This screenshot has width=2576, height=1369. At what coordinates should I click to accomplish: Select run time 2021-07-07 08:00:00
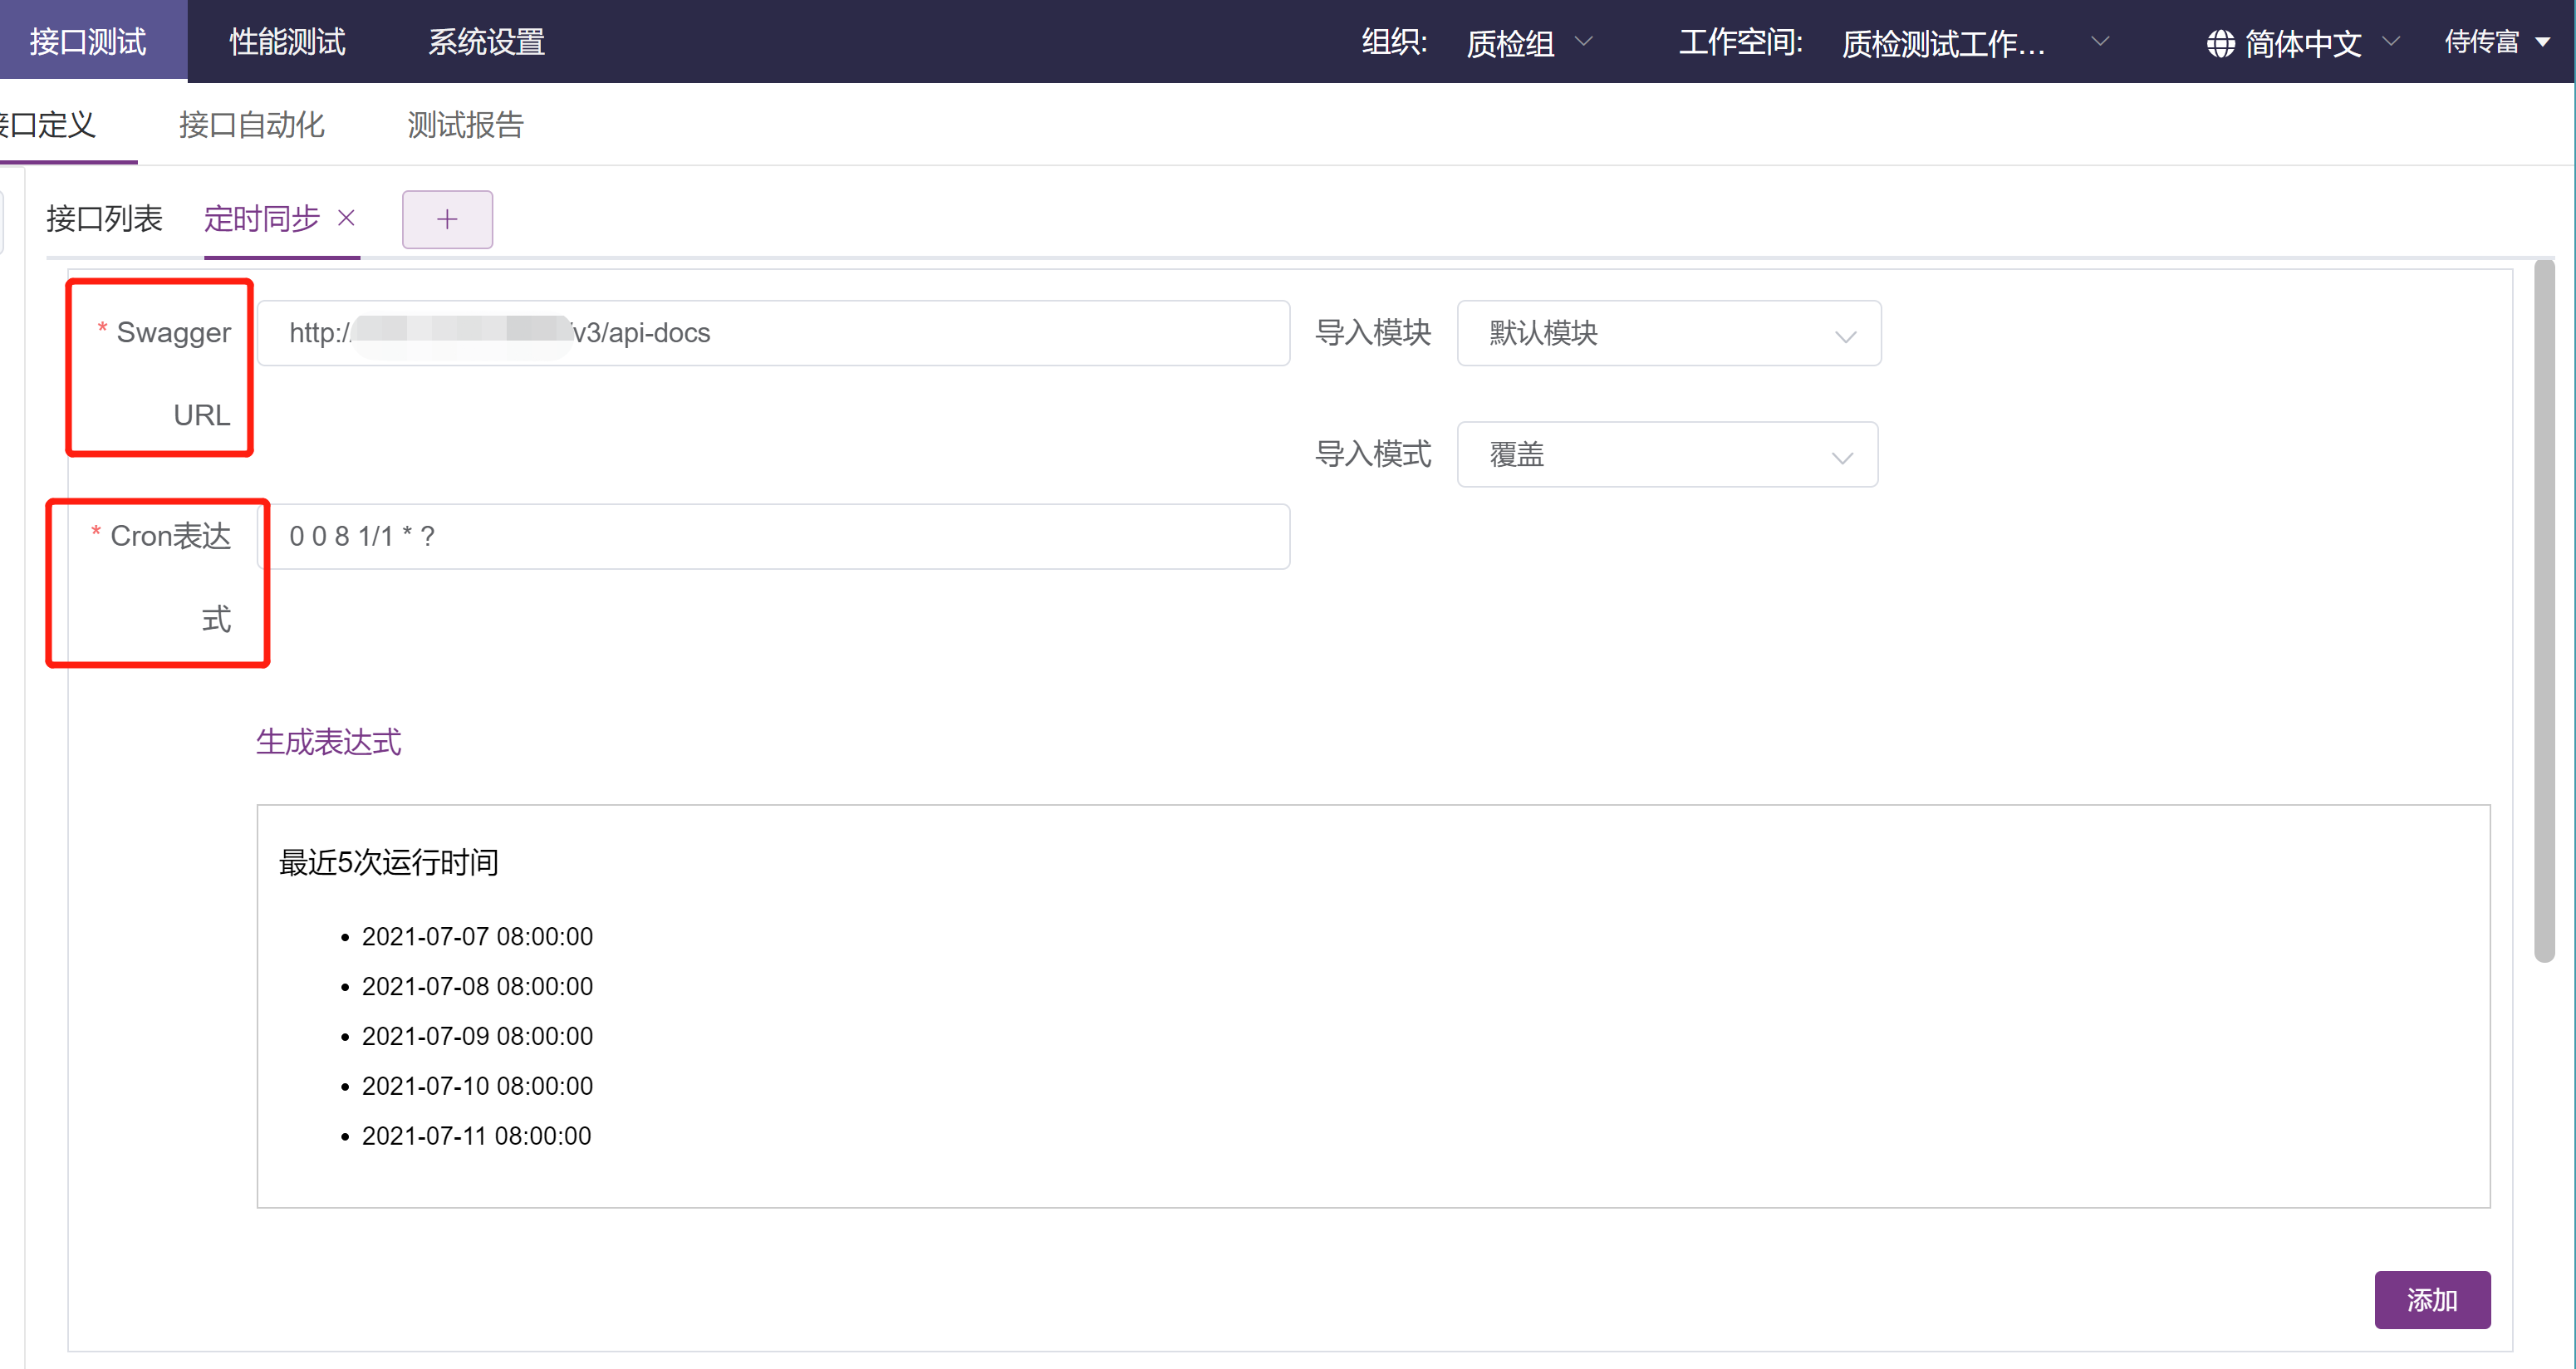(x=477, y=936)
